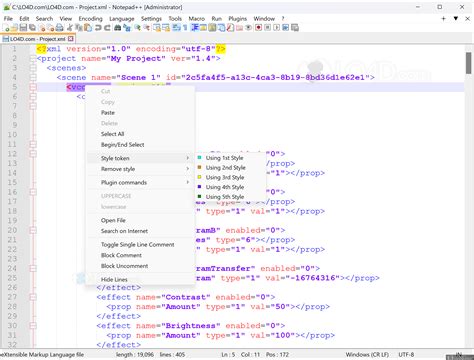Toggle synchronized vertical scrolling in toolbar
The image size is (474, 360).
[x=157, y=28]
